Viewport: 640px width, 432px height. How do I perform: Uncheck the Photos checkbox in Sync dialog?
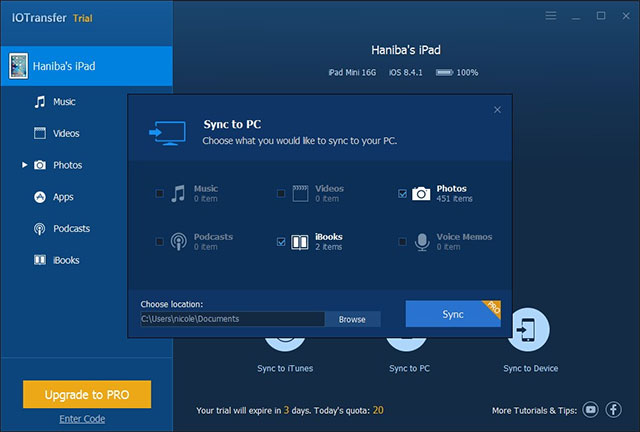click(402, 193)
